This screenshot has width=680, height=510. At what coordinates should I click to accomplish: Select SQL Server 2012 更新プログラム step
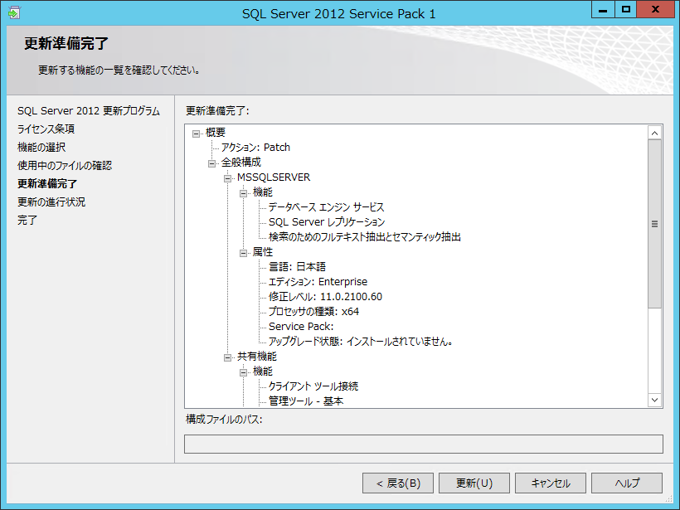(88, 111)
